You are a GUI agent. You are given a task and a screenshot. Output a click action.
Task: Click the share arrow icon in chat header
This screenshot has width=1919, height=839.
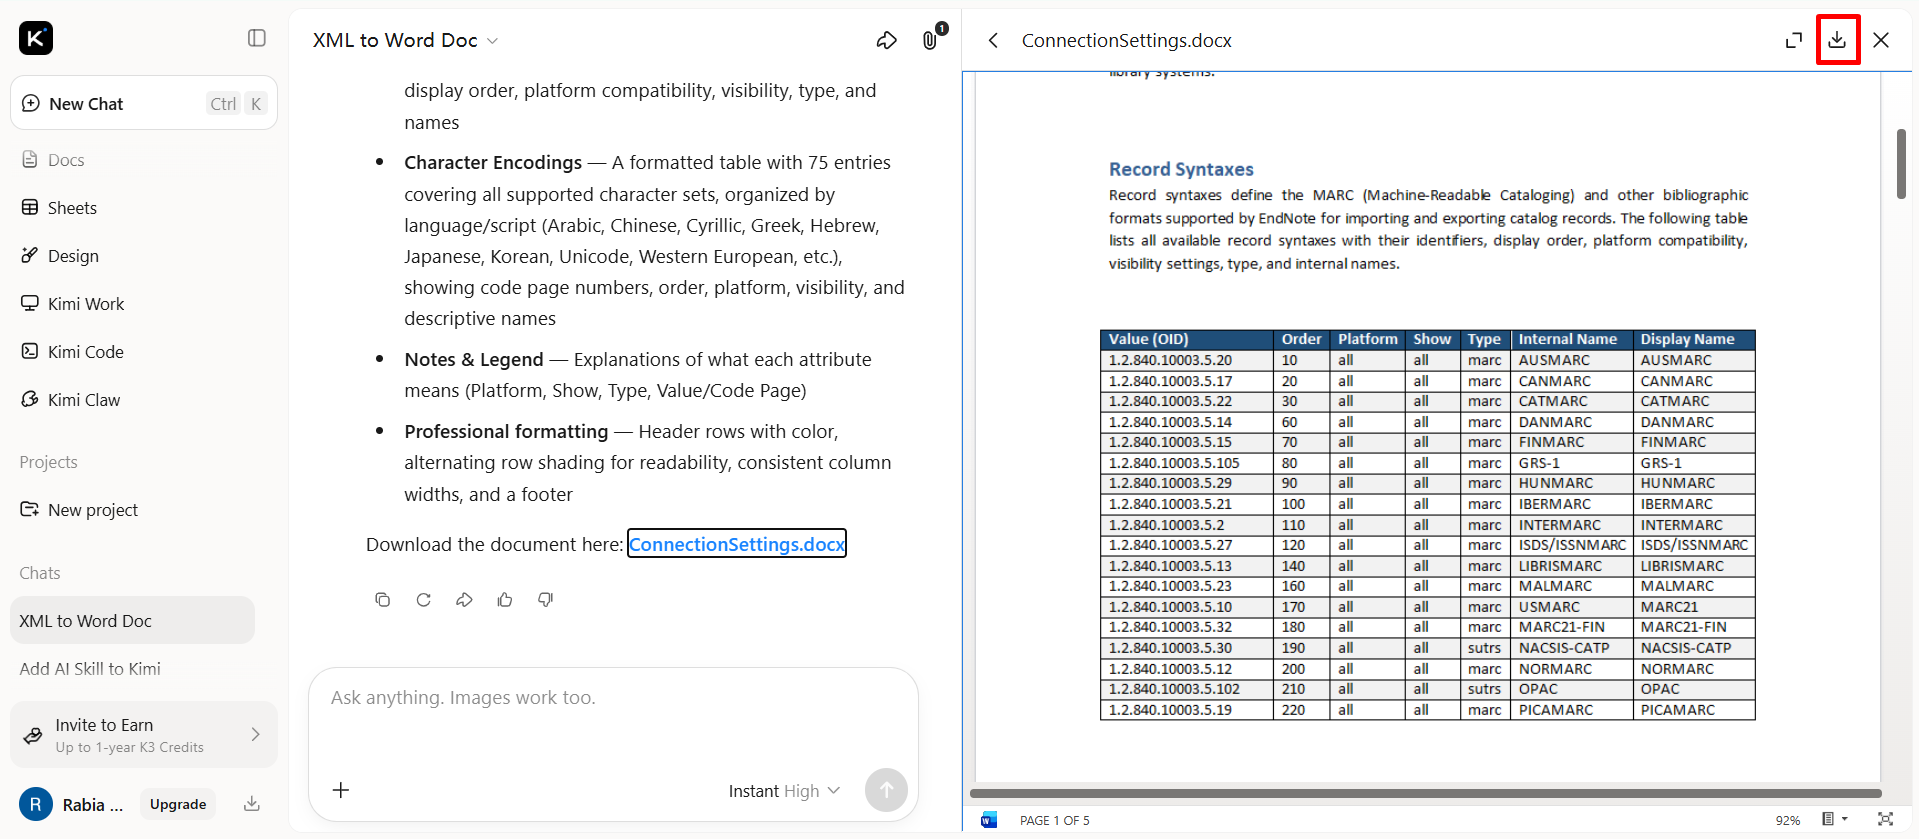click(x=886, y=40)
